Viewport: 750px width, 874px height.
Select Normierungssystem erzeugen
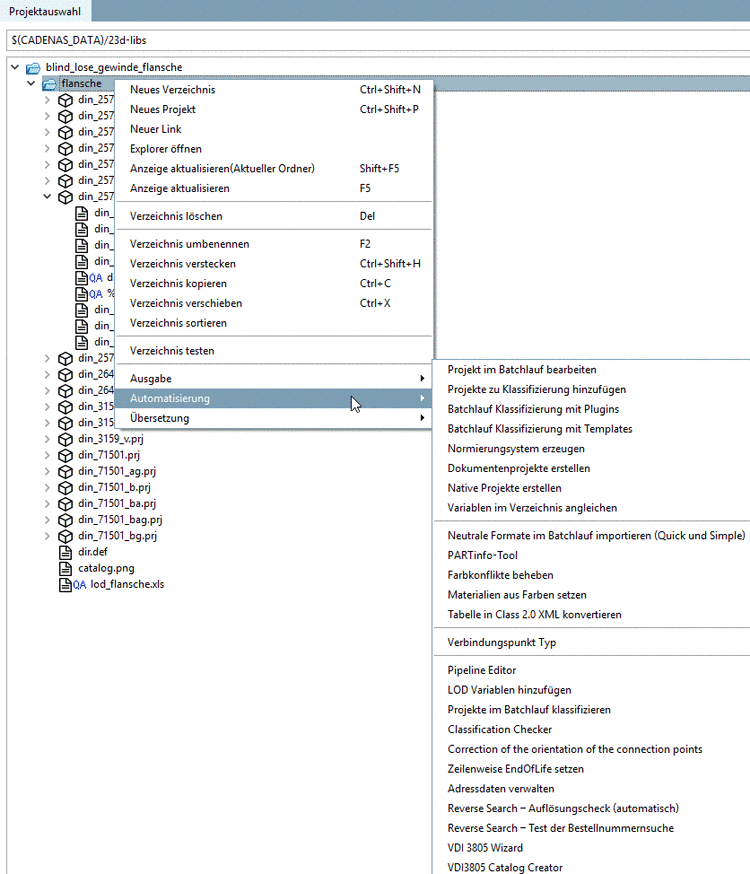click(592, 449)
